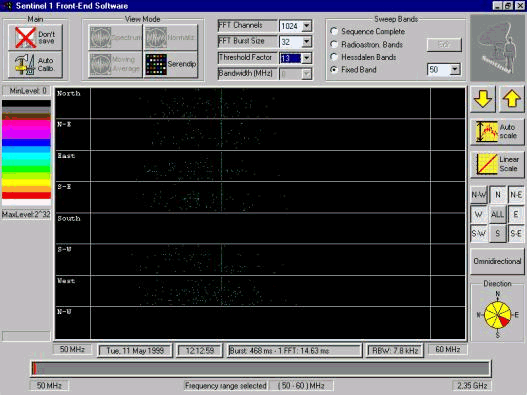Click the FFT Channels 1024 value field
This screenshot has width=527, height=395.
coord(291,26)
